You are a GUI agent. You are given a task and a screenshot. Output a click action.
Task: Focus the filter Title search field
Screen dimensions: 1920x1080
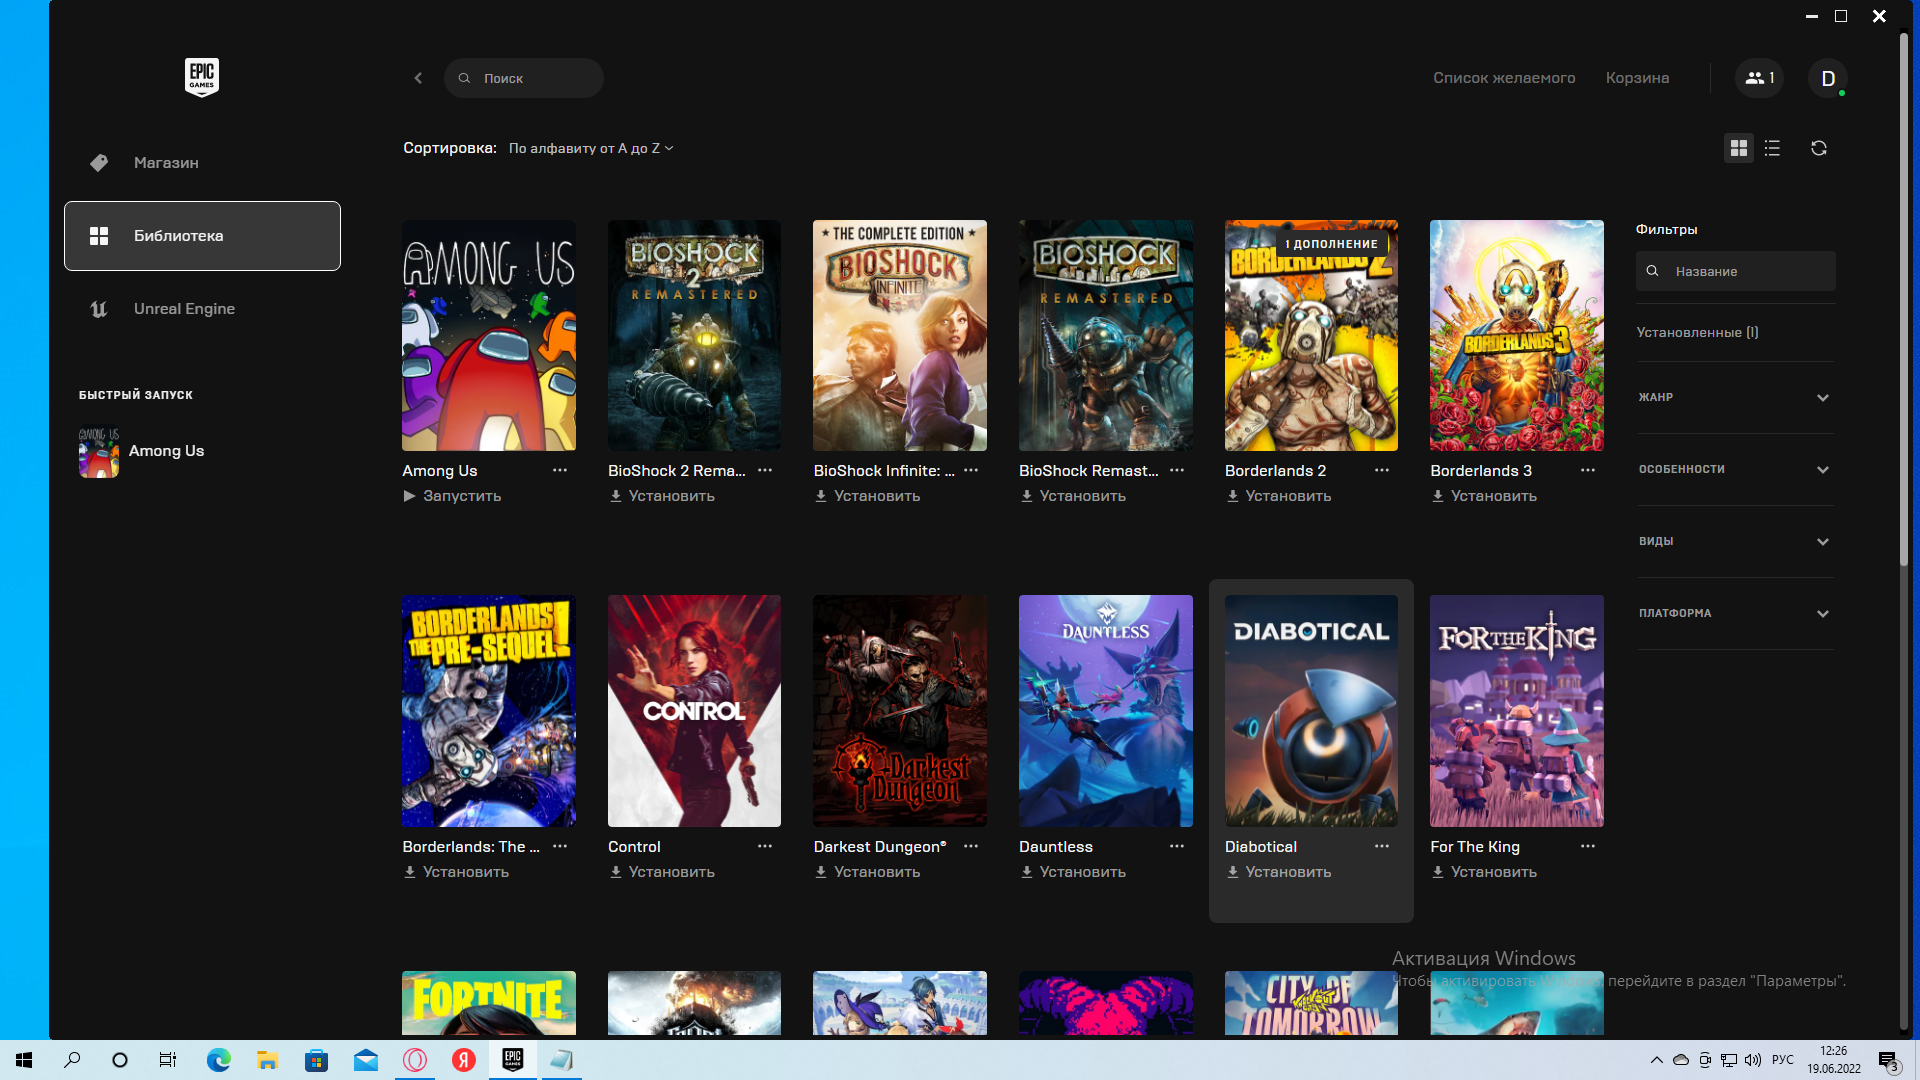tap(1735, 271)
